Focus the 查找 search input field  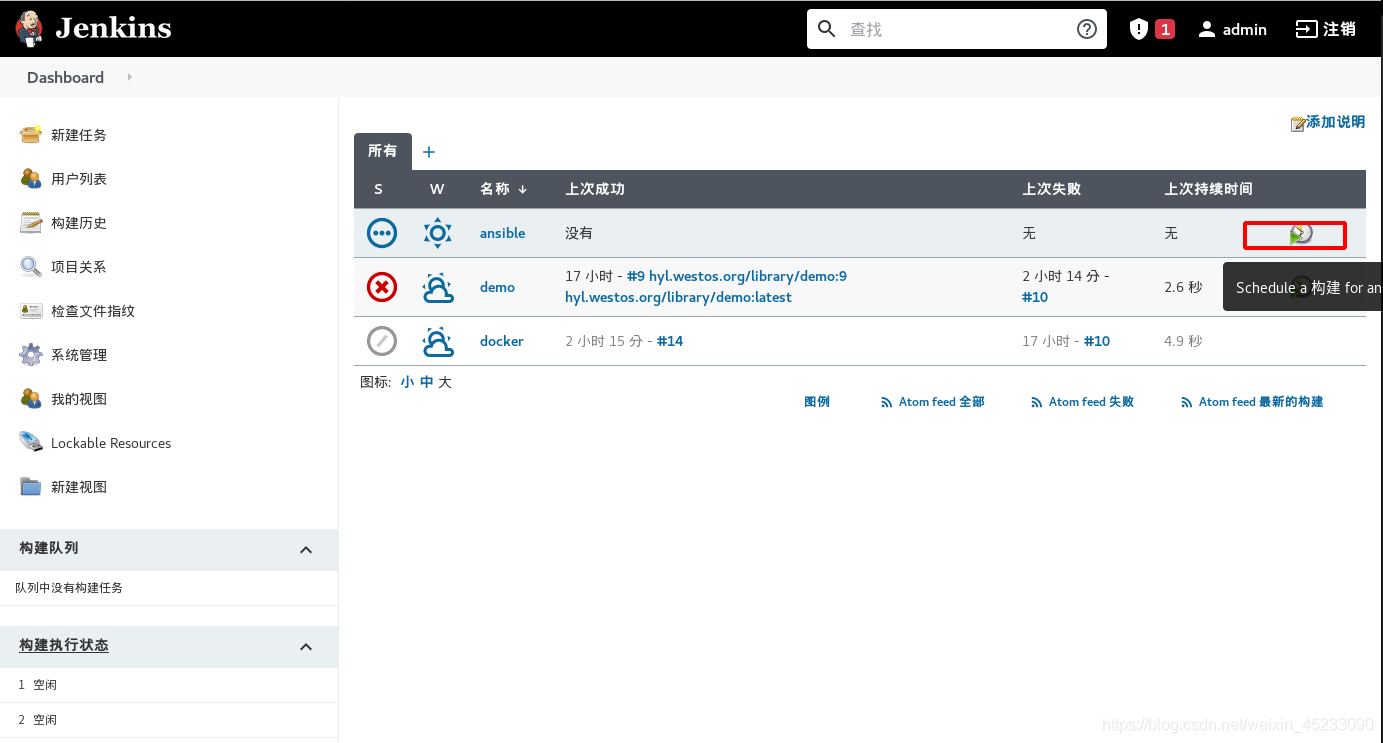point(957,29)
